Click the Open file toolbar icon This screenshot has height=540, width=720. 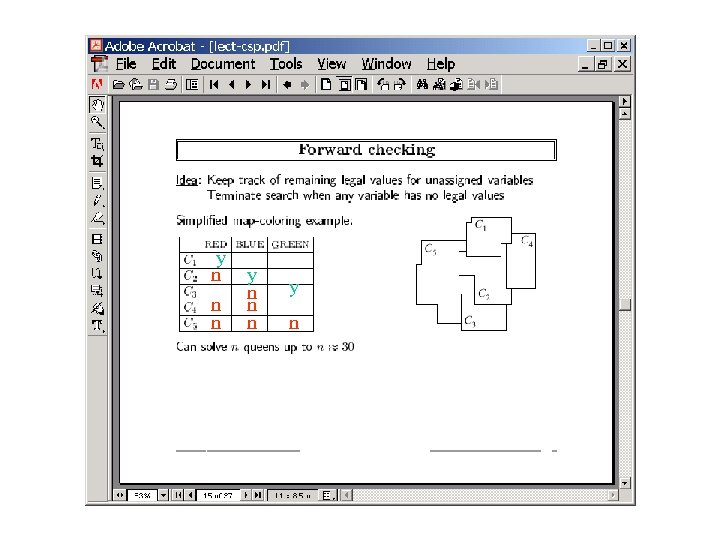(118, 84)
